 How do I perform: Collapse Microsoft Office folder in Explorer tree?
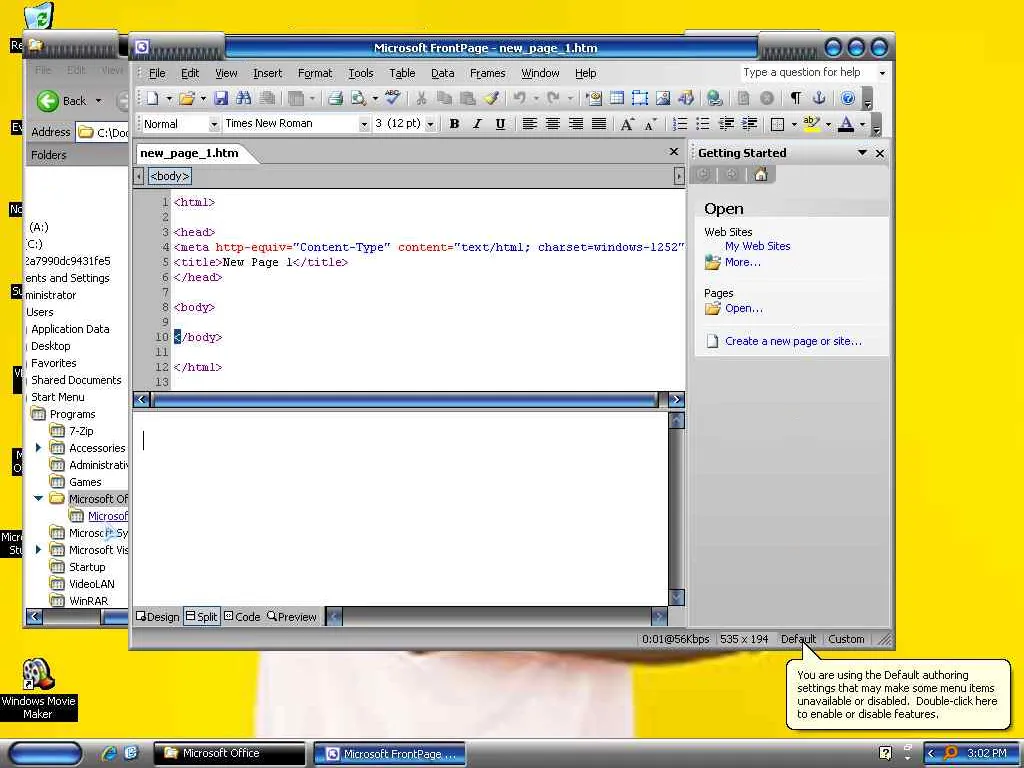(x=38, y=498)
